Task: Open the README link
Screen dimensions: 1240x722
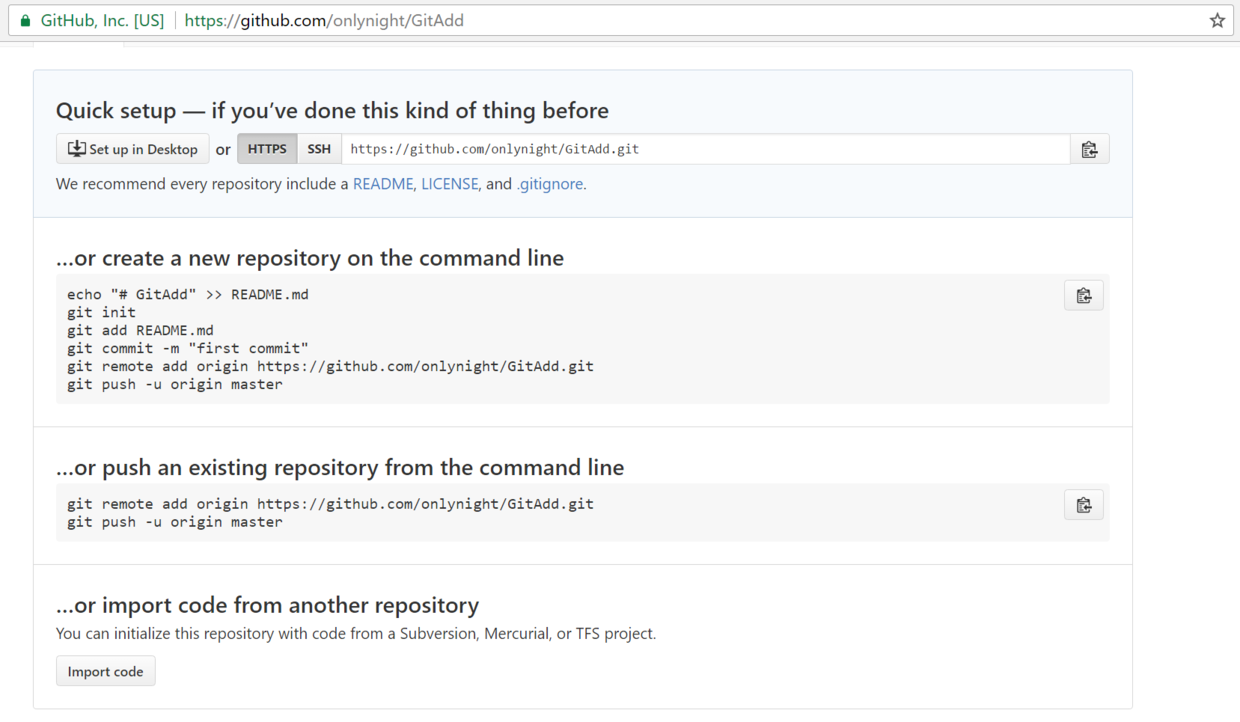Action: pos(383,184)
